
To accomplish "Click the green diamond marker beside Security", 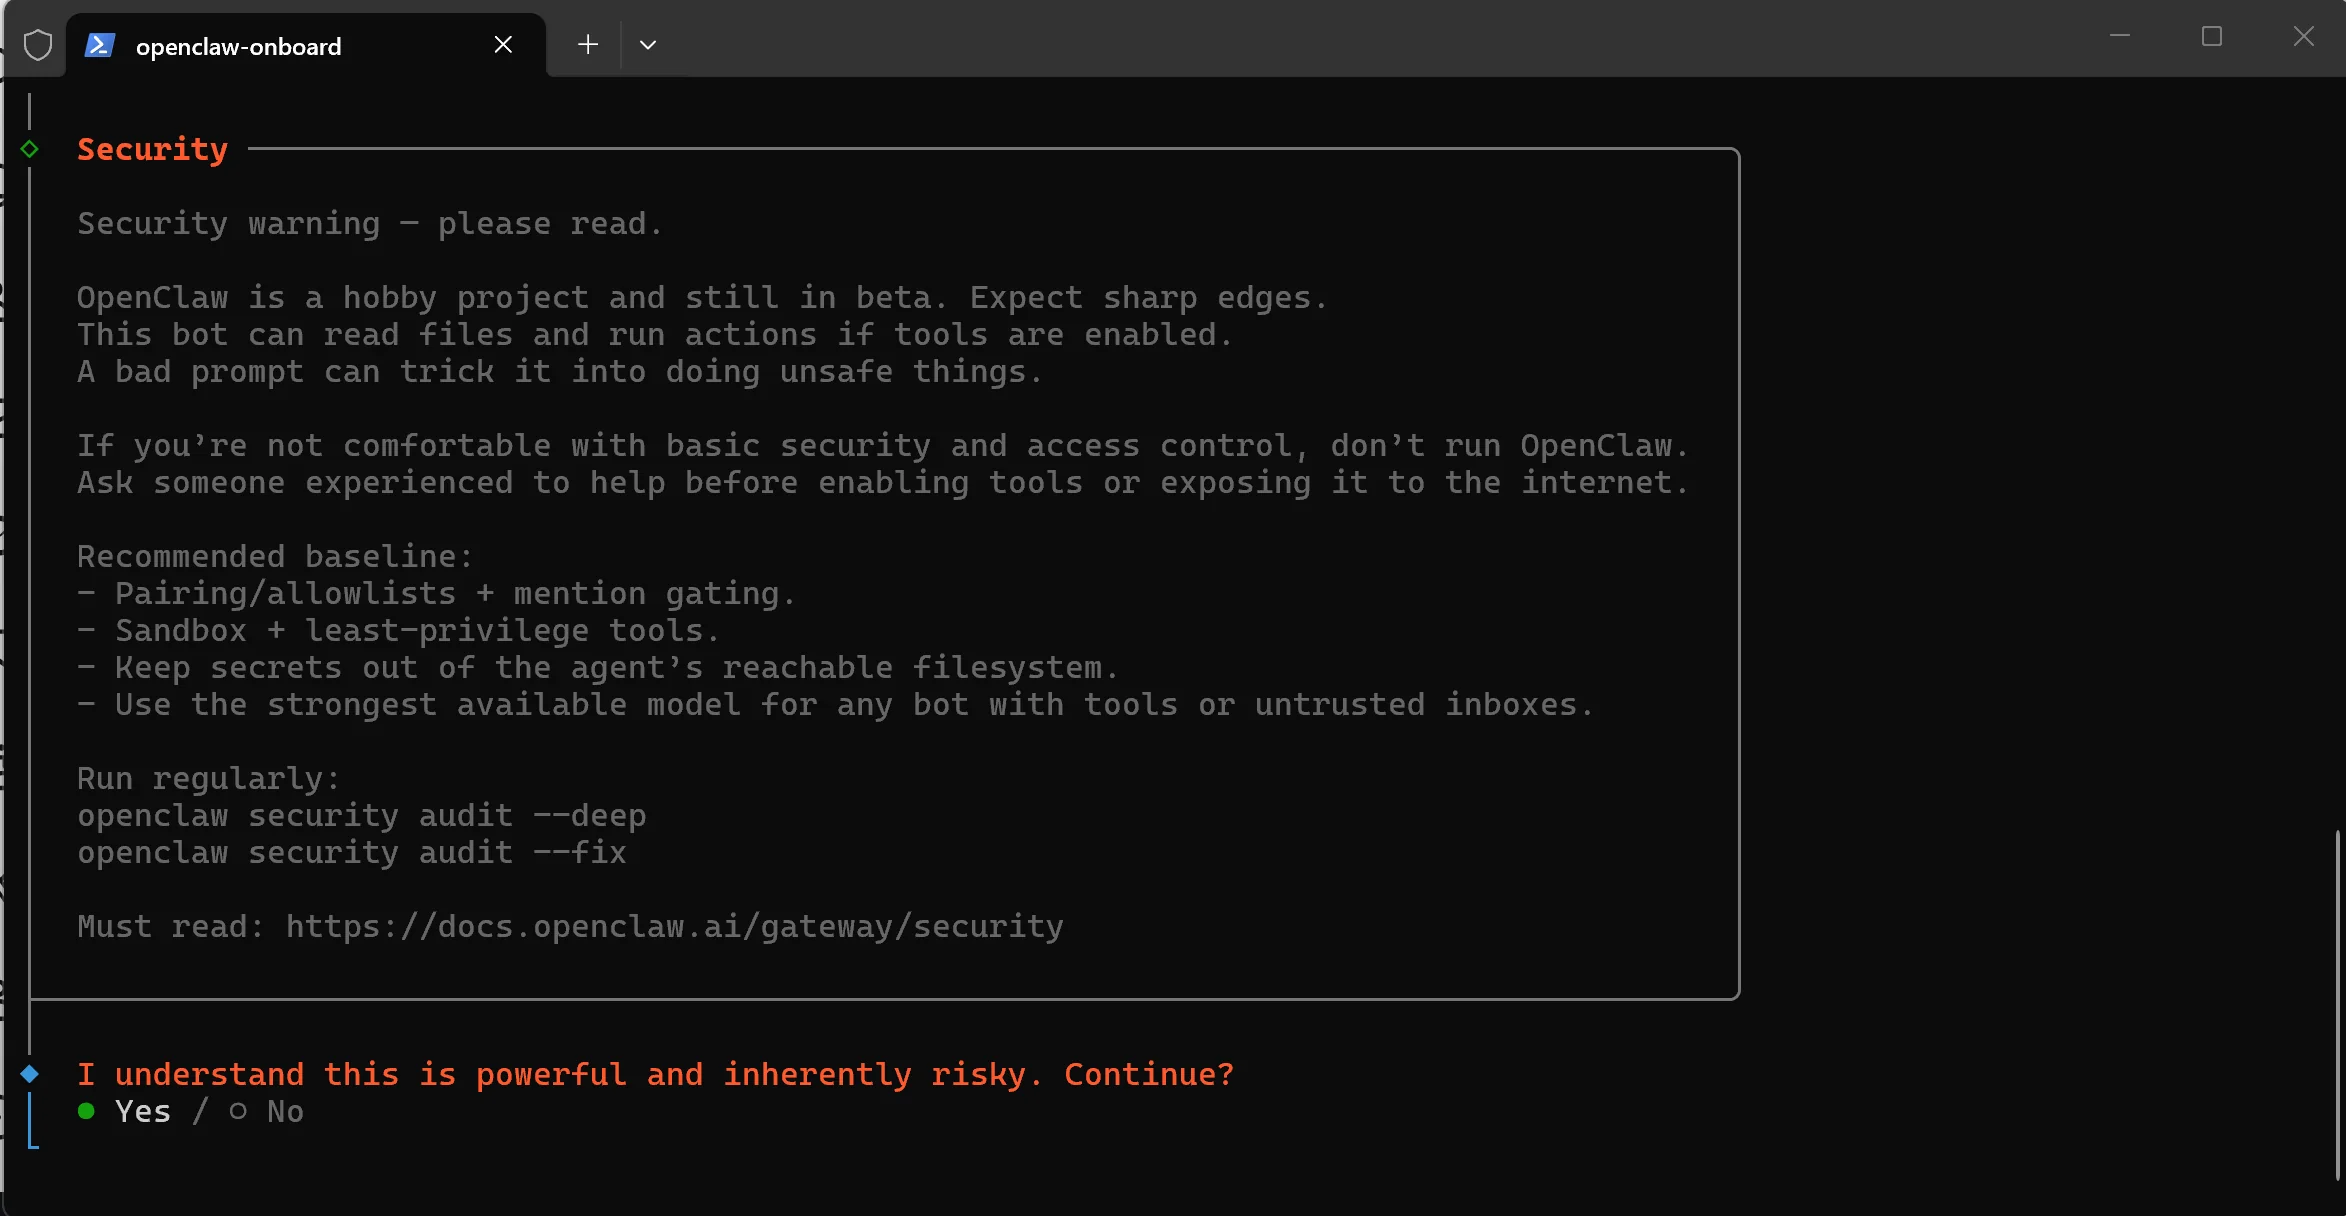I will click(30, 149).
